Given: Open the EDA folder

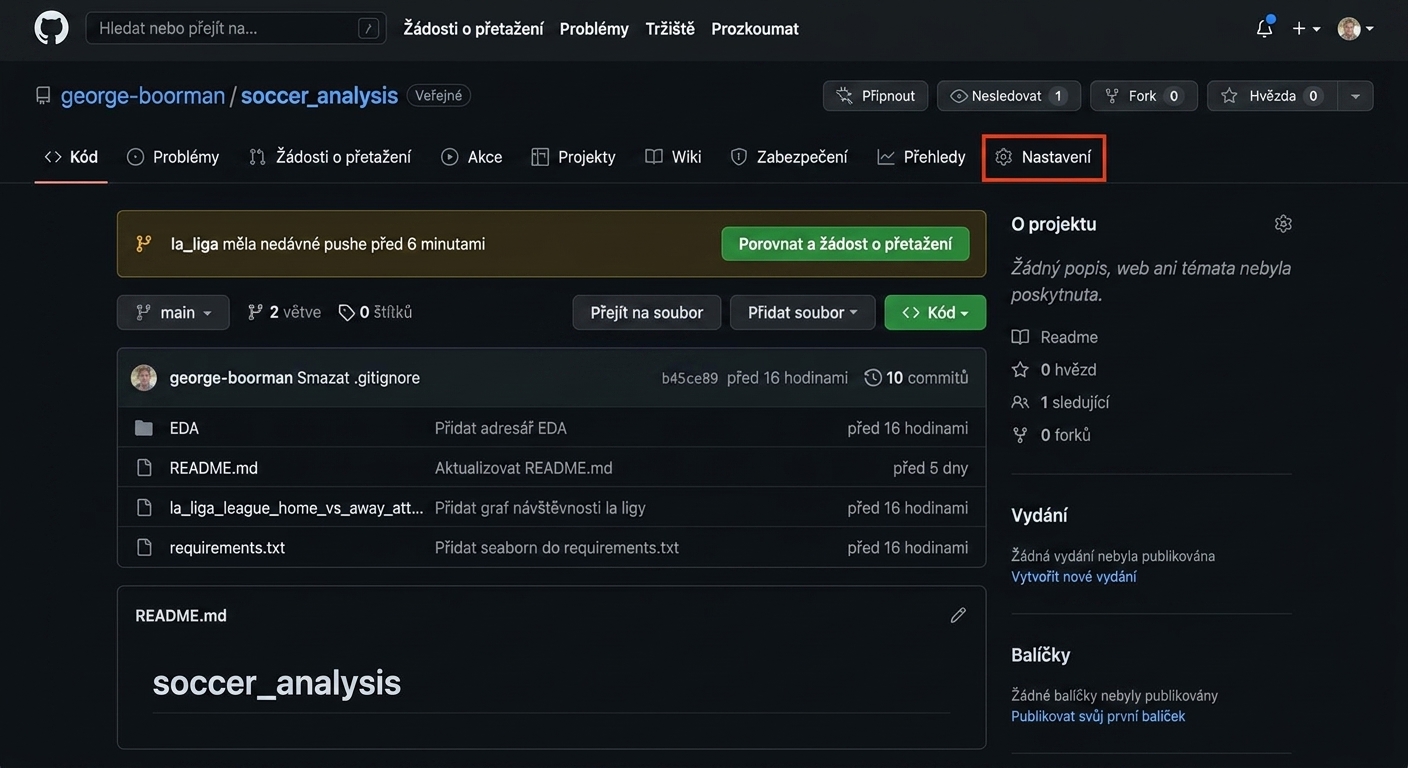Looking at the screenshot, I should (x=184, y=428).
